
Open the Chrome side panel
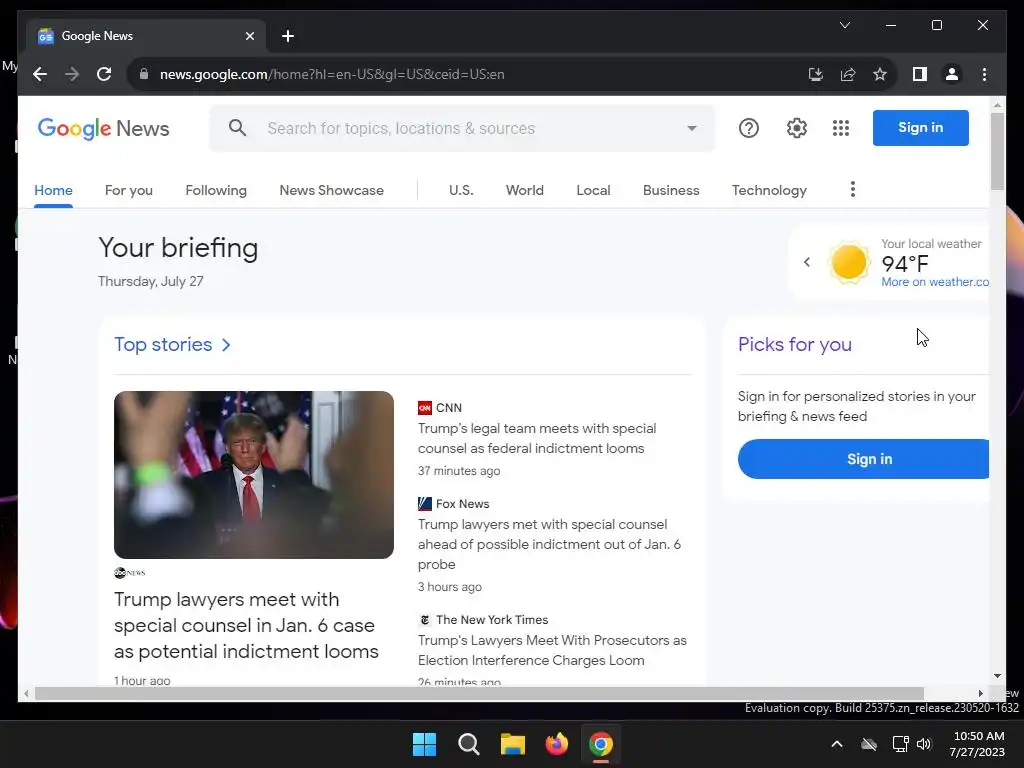pyautogui.click(x=920, y=74)
